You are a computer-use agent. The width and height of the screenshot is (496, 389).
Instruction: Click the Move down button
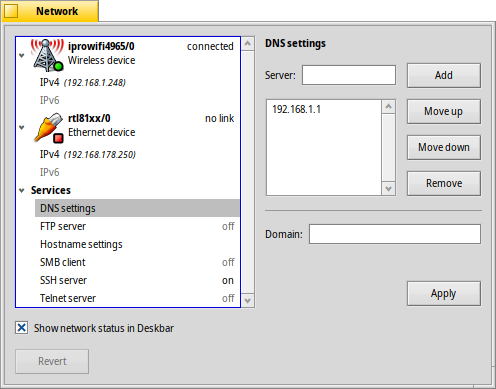pos(444,147)
